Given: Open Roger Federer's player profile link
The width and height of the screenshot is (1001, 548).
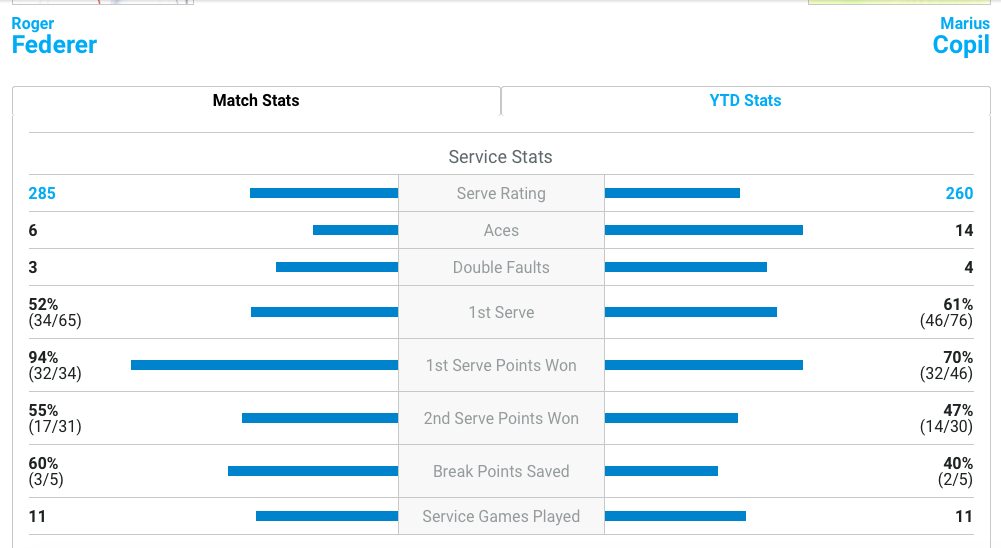Looking at the screenshot, I should coord(54,36).
